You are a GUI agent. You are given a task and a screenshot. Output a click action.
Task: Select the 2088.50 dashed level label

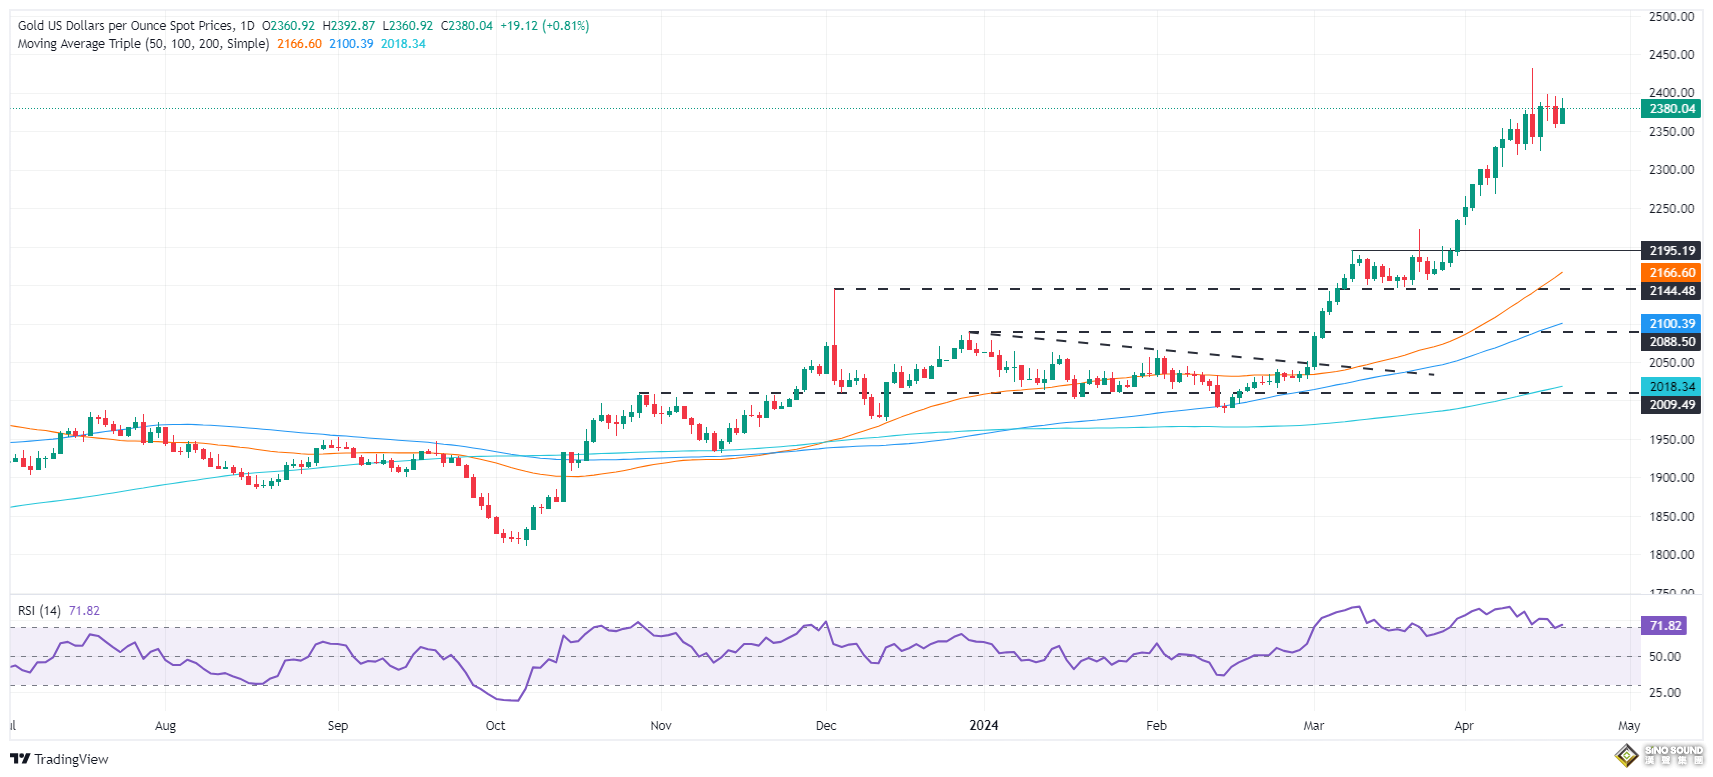point(1671,342)
